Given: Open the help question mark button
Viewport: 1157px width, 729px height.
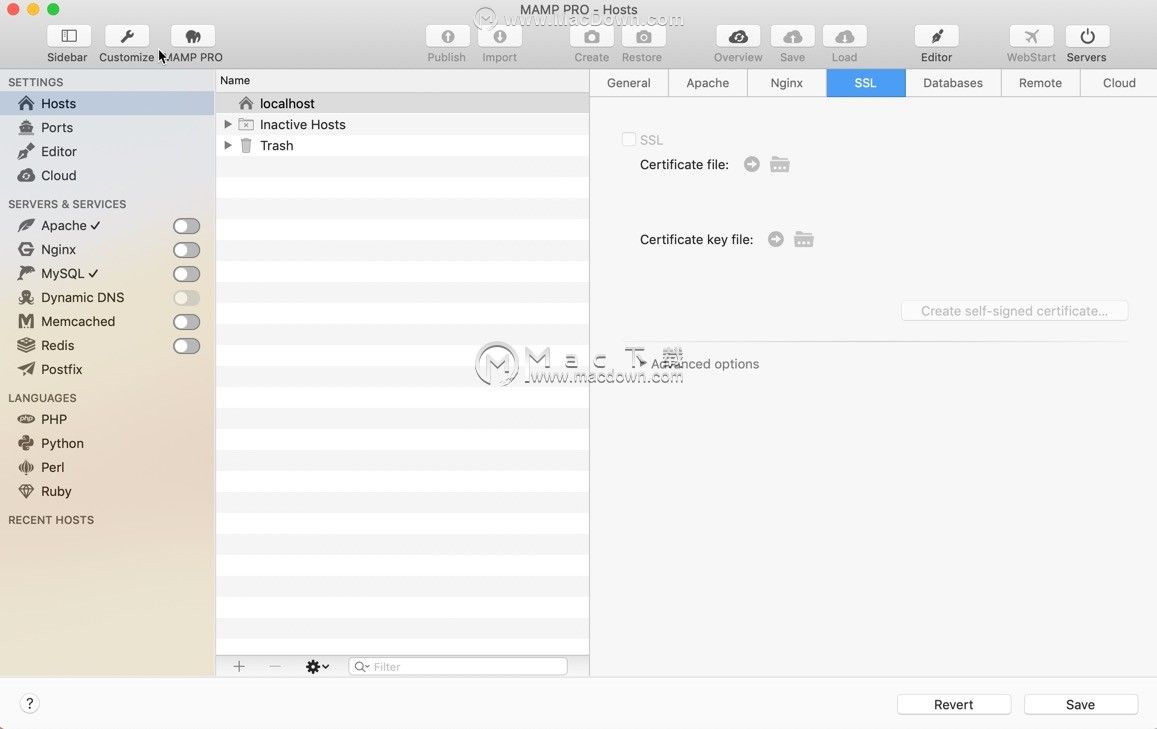Looking at the screenshot, I should tap(30, 703).
